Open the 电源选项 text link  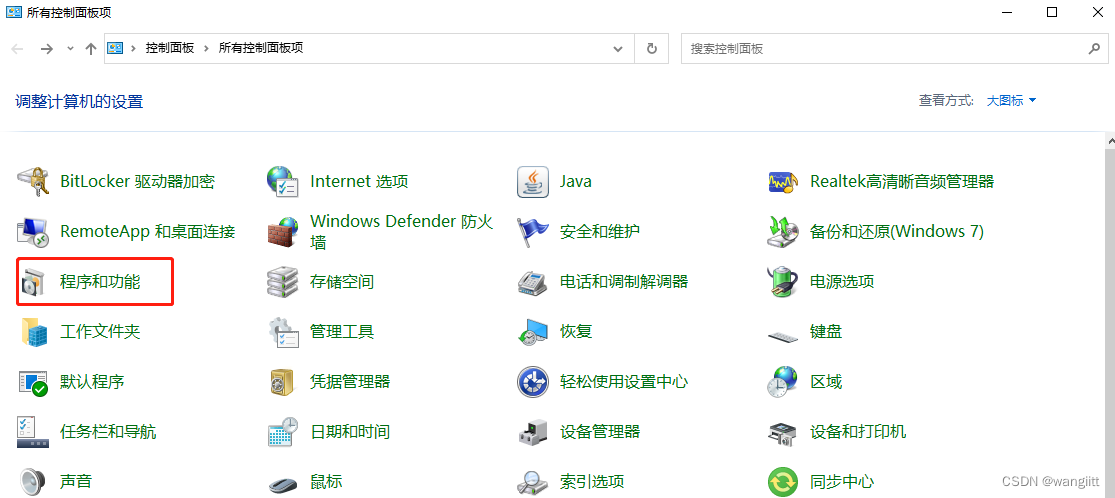pyautogui.click(x=842, y=282)
